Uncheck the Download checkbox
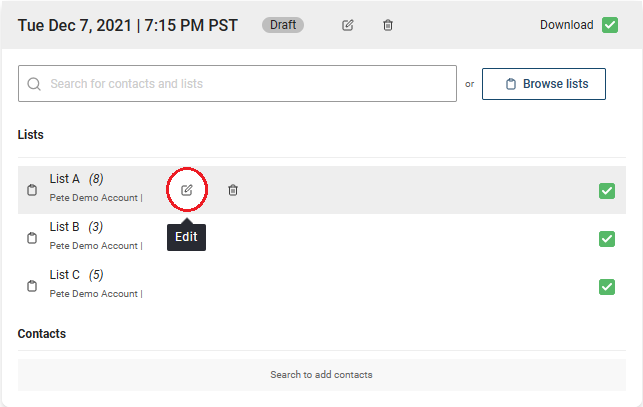The height and width of the screenshot is (407, 643). click(x=610, y=25)
